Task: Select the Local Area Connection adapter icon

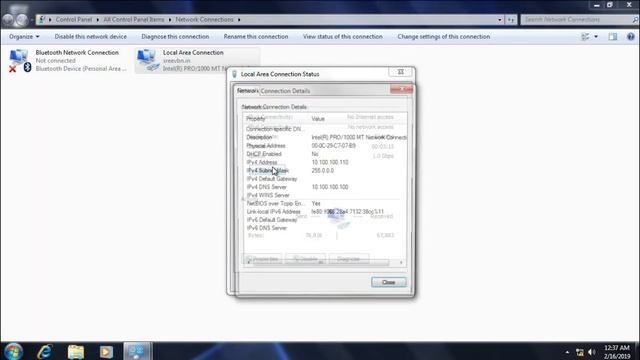Action: [x=147, y=60]
